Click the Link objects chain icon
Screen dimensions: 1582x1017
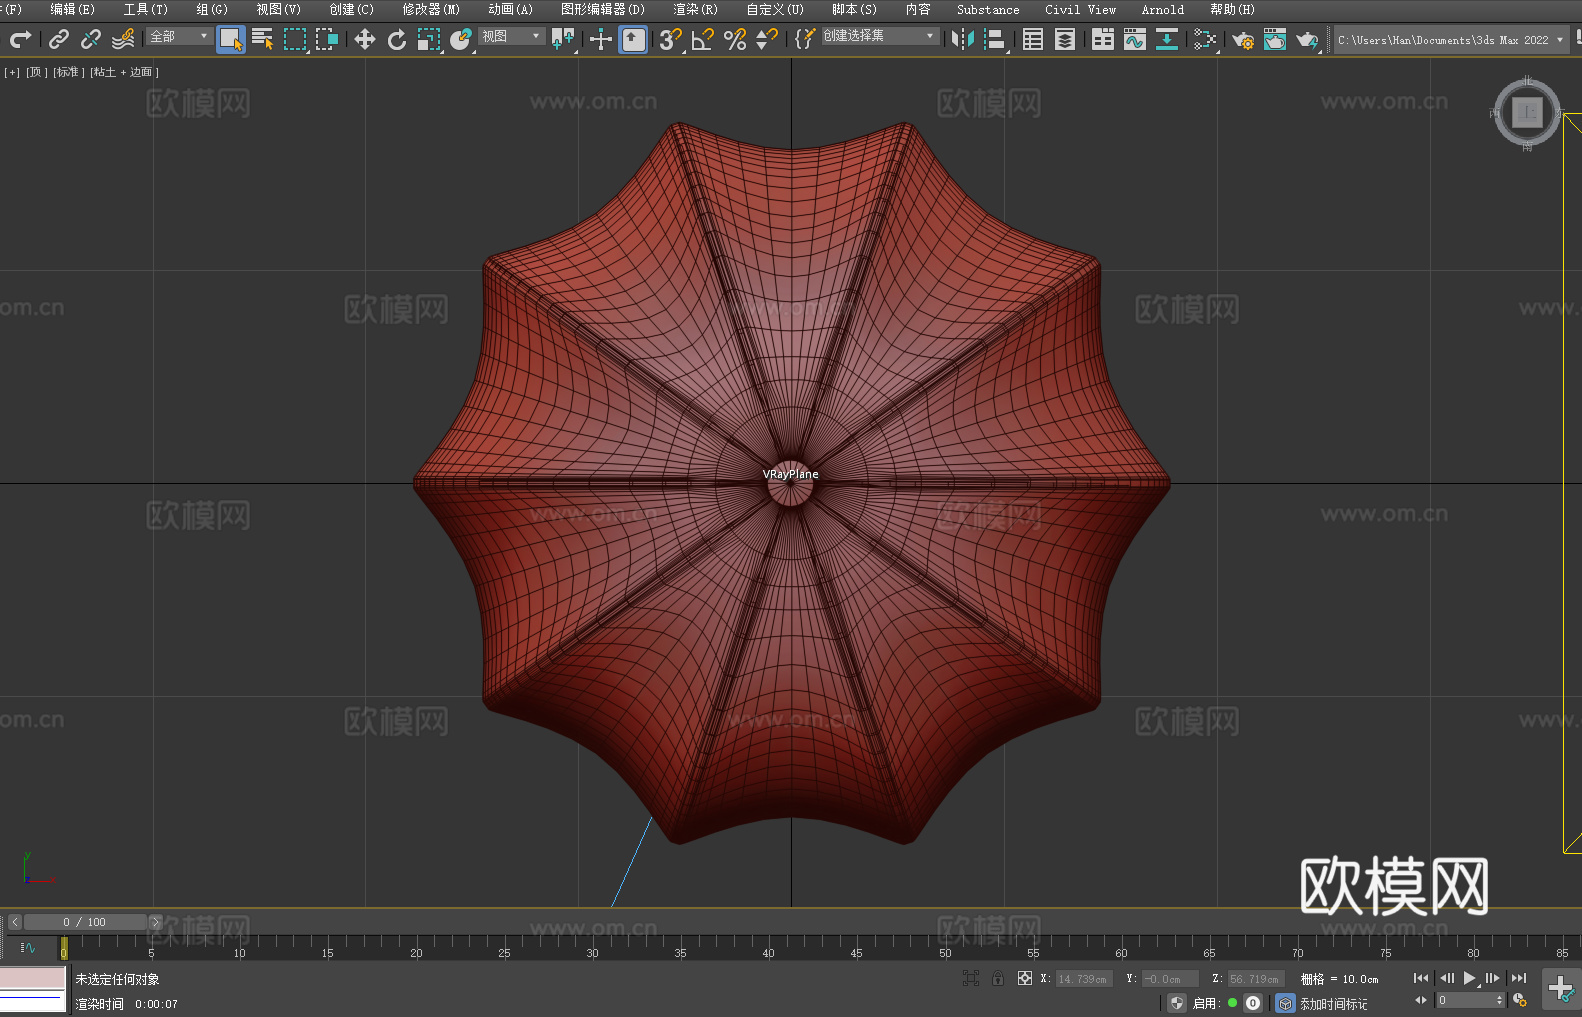coord(59,39)
